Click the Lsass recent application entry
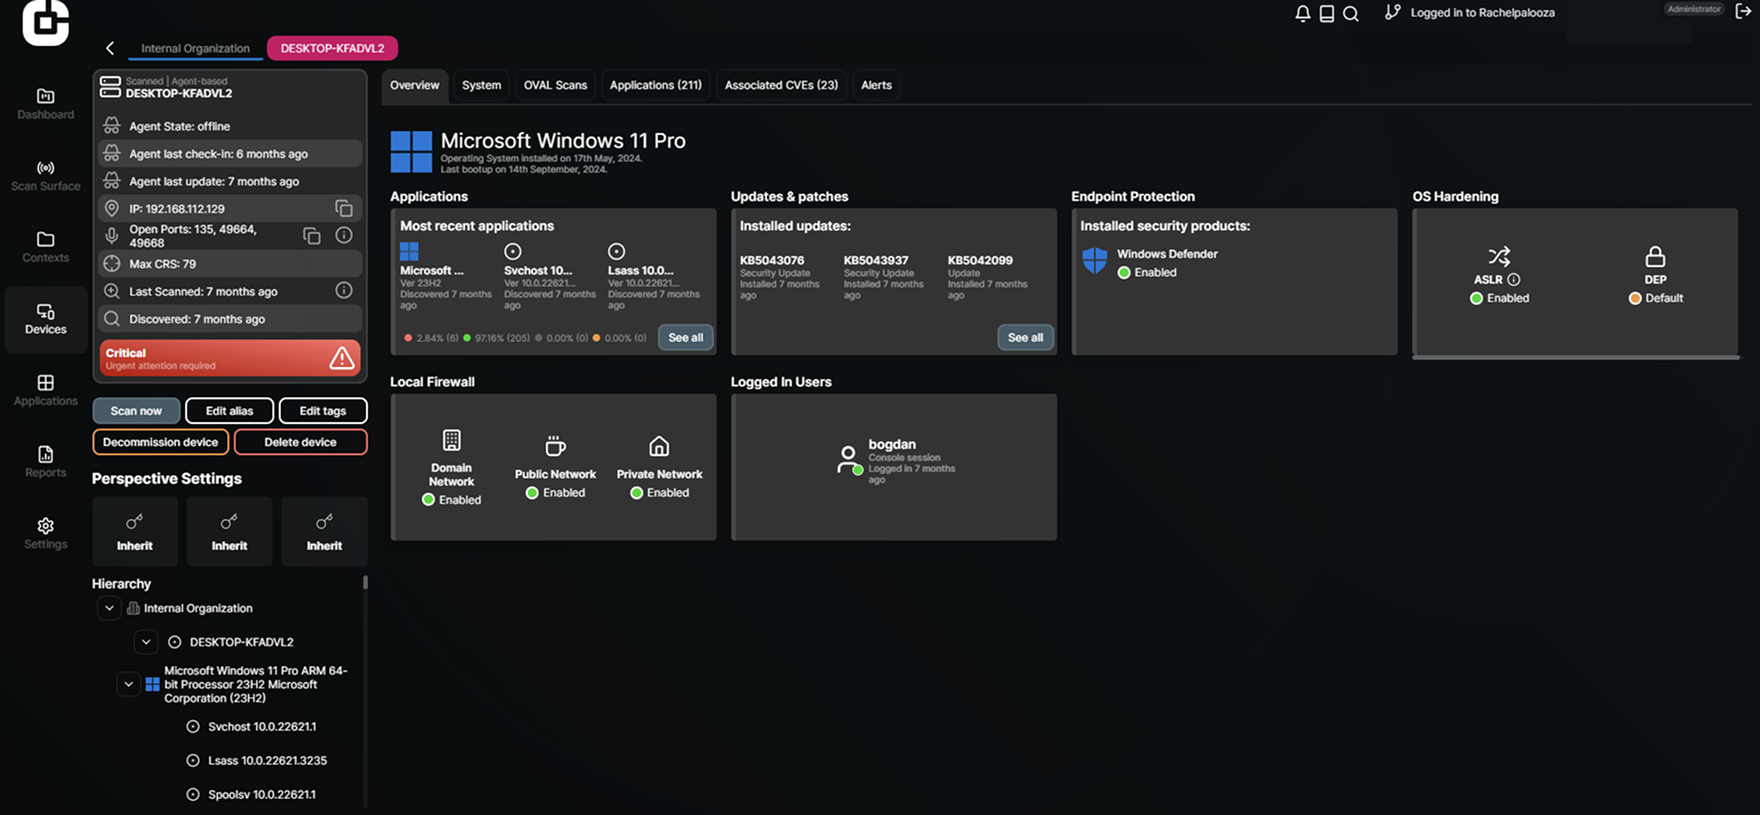1760x815 pixels. tap(653, 277)
